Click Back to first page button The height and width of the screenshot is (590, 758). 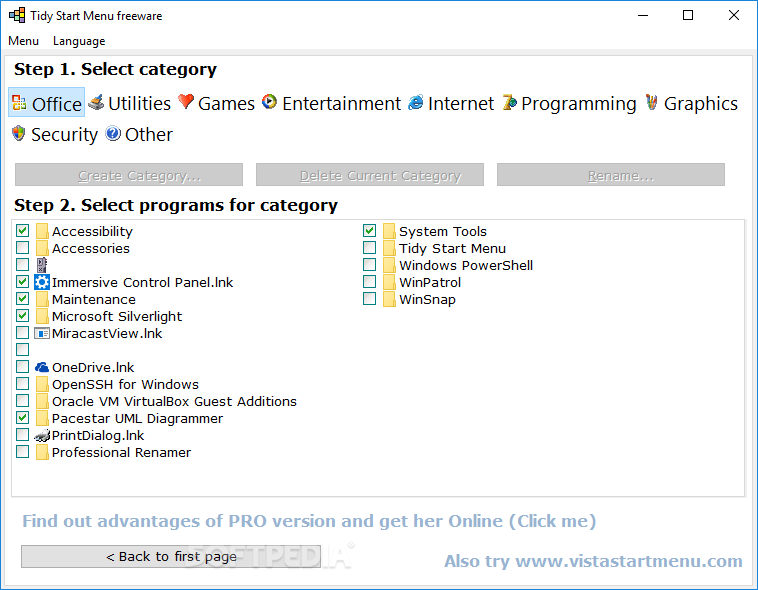[171, 557]
